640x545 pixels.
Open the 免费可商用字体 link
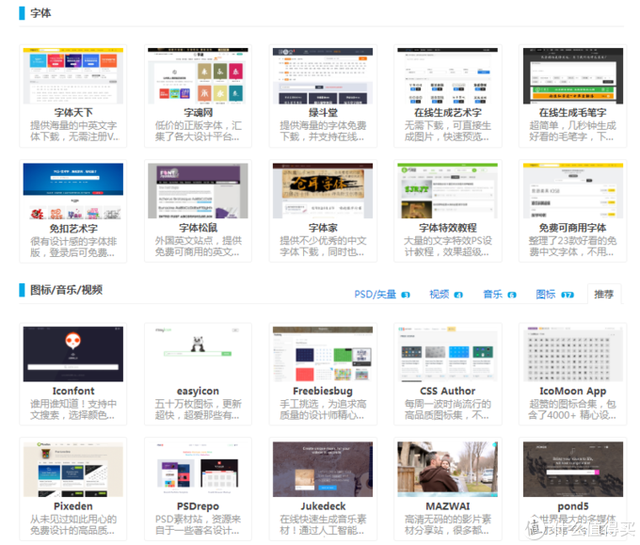point(573,228)
